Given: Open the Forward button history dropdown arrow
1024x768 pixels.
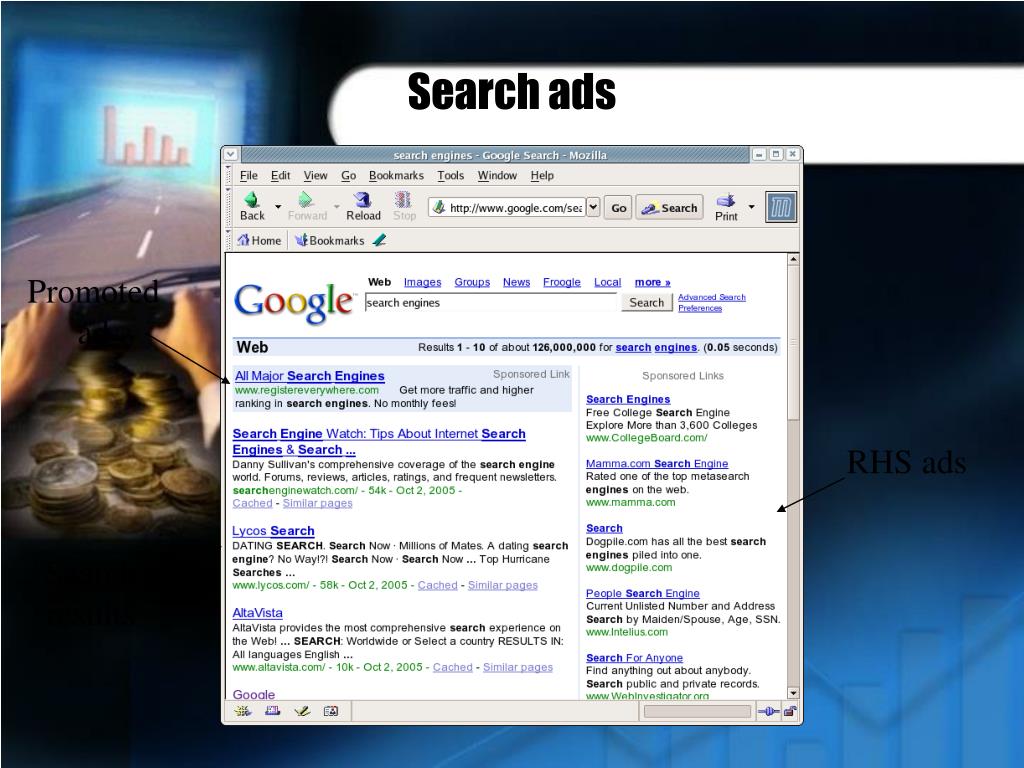Looking at the screenshot, I should (x=337, y=206).
